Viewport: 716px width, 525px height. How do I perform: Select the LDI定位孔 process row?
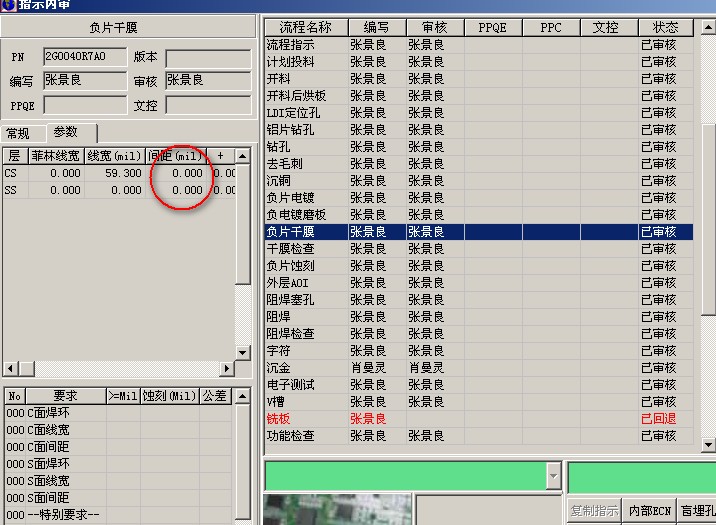pos(479,113)
